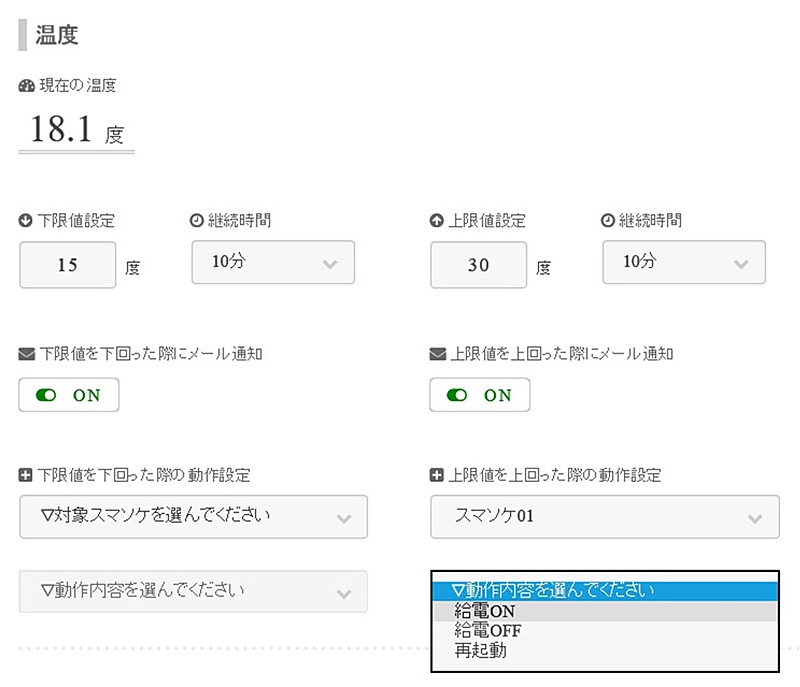Click the down-arrow icon next to 下限値設定
The width and height of the screenshot is (800, 687).
25,221
